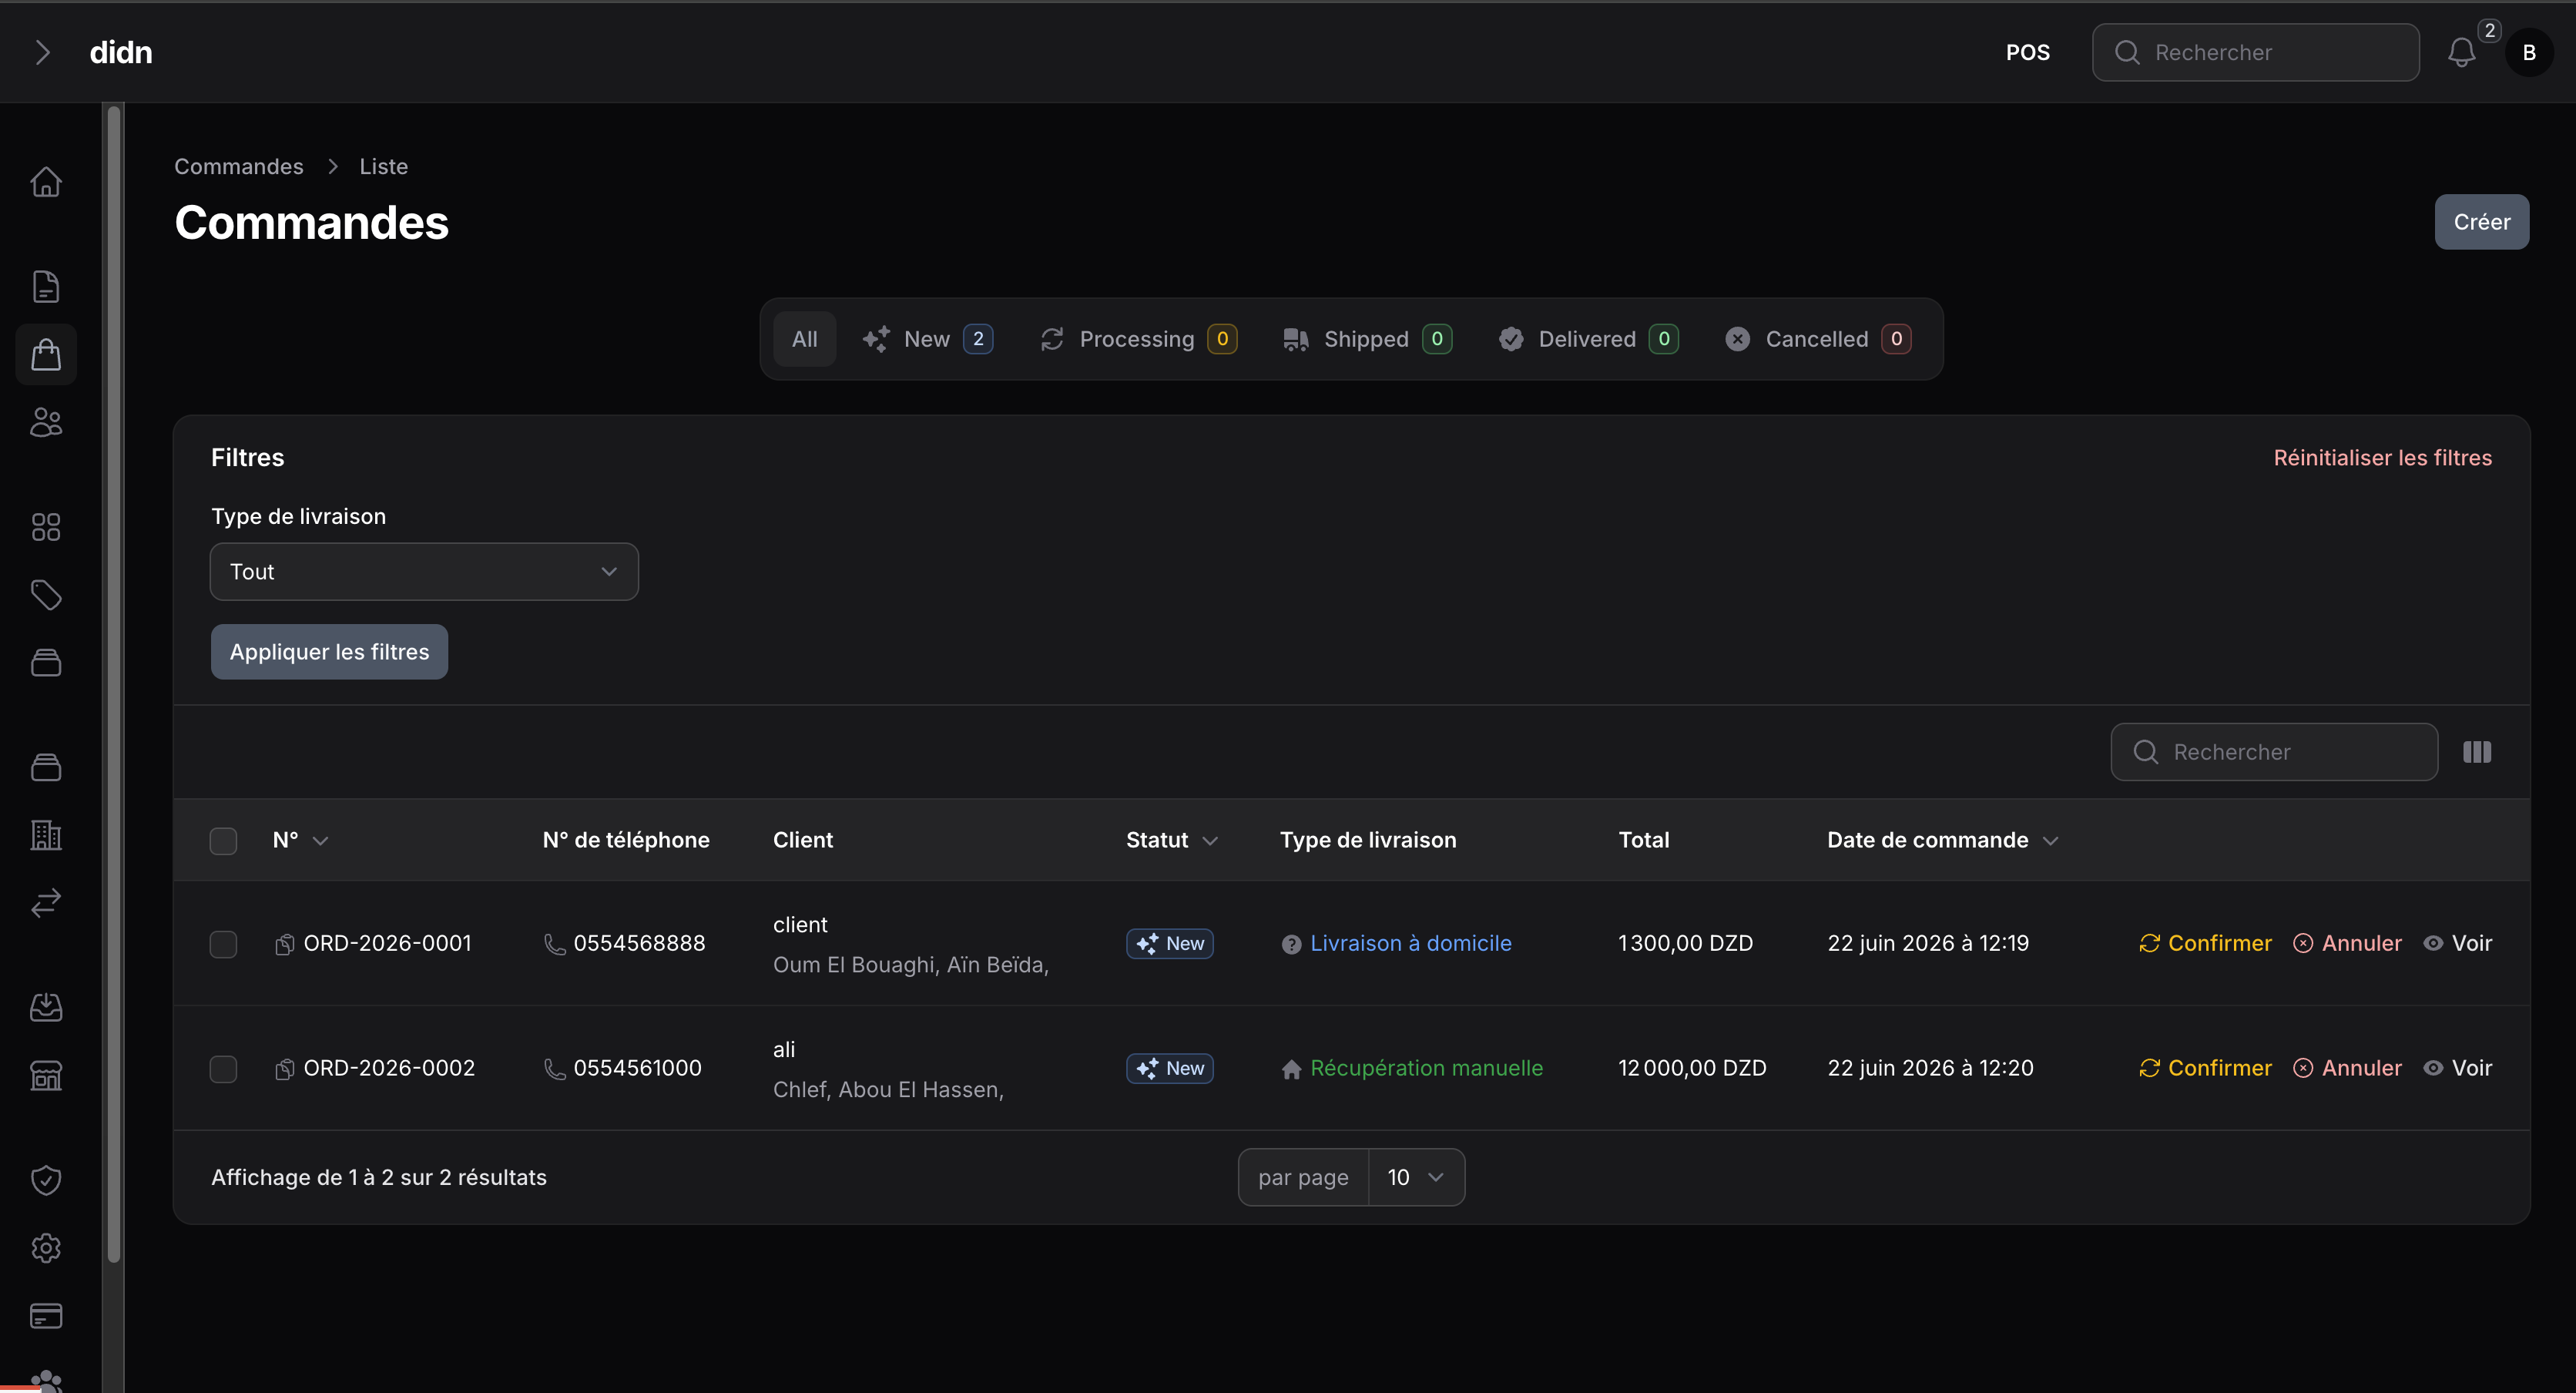View order ORD-2026-0002 with Voir

tap(2458, 1069)
